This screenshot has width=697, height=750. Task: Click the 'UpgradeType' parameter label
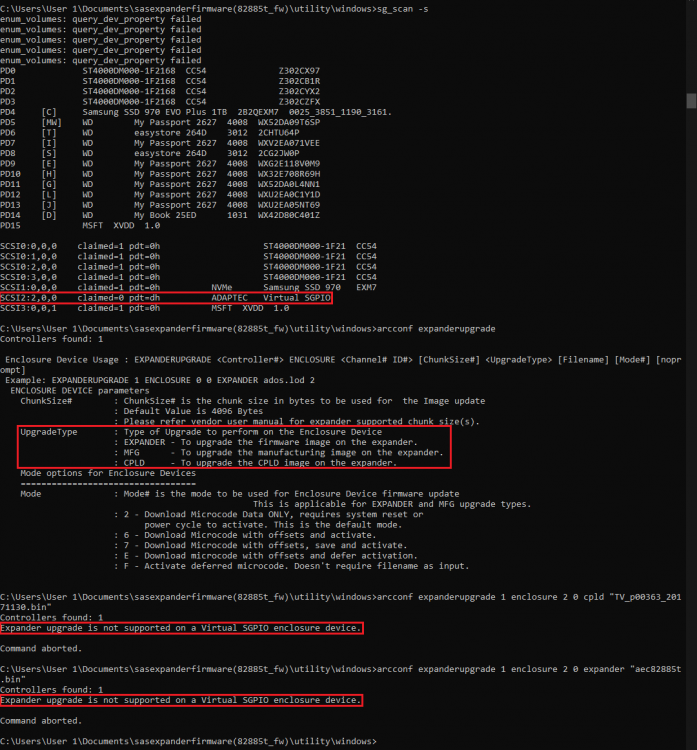click(49, 432)
